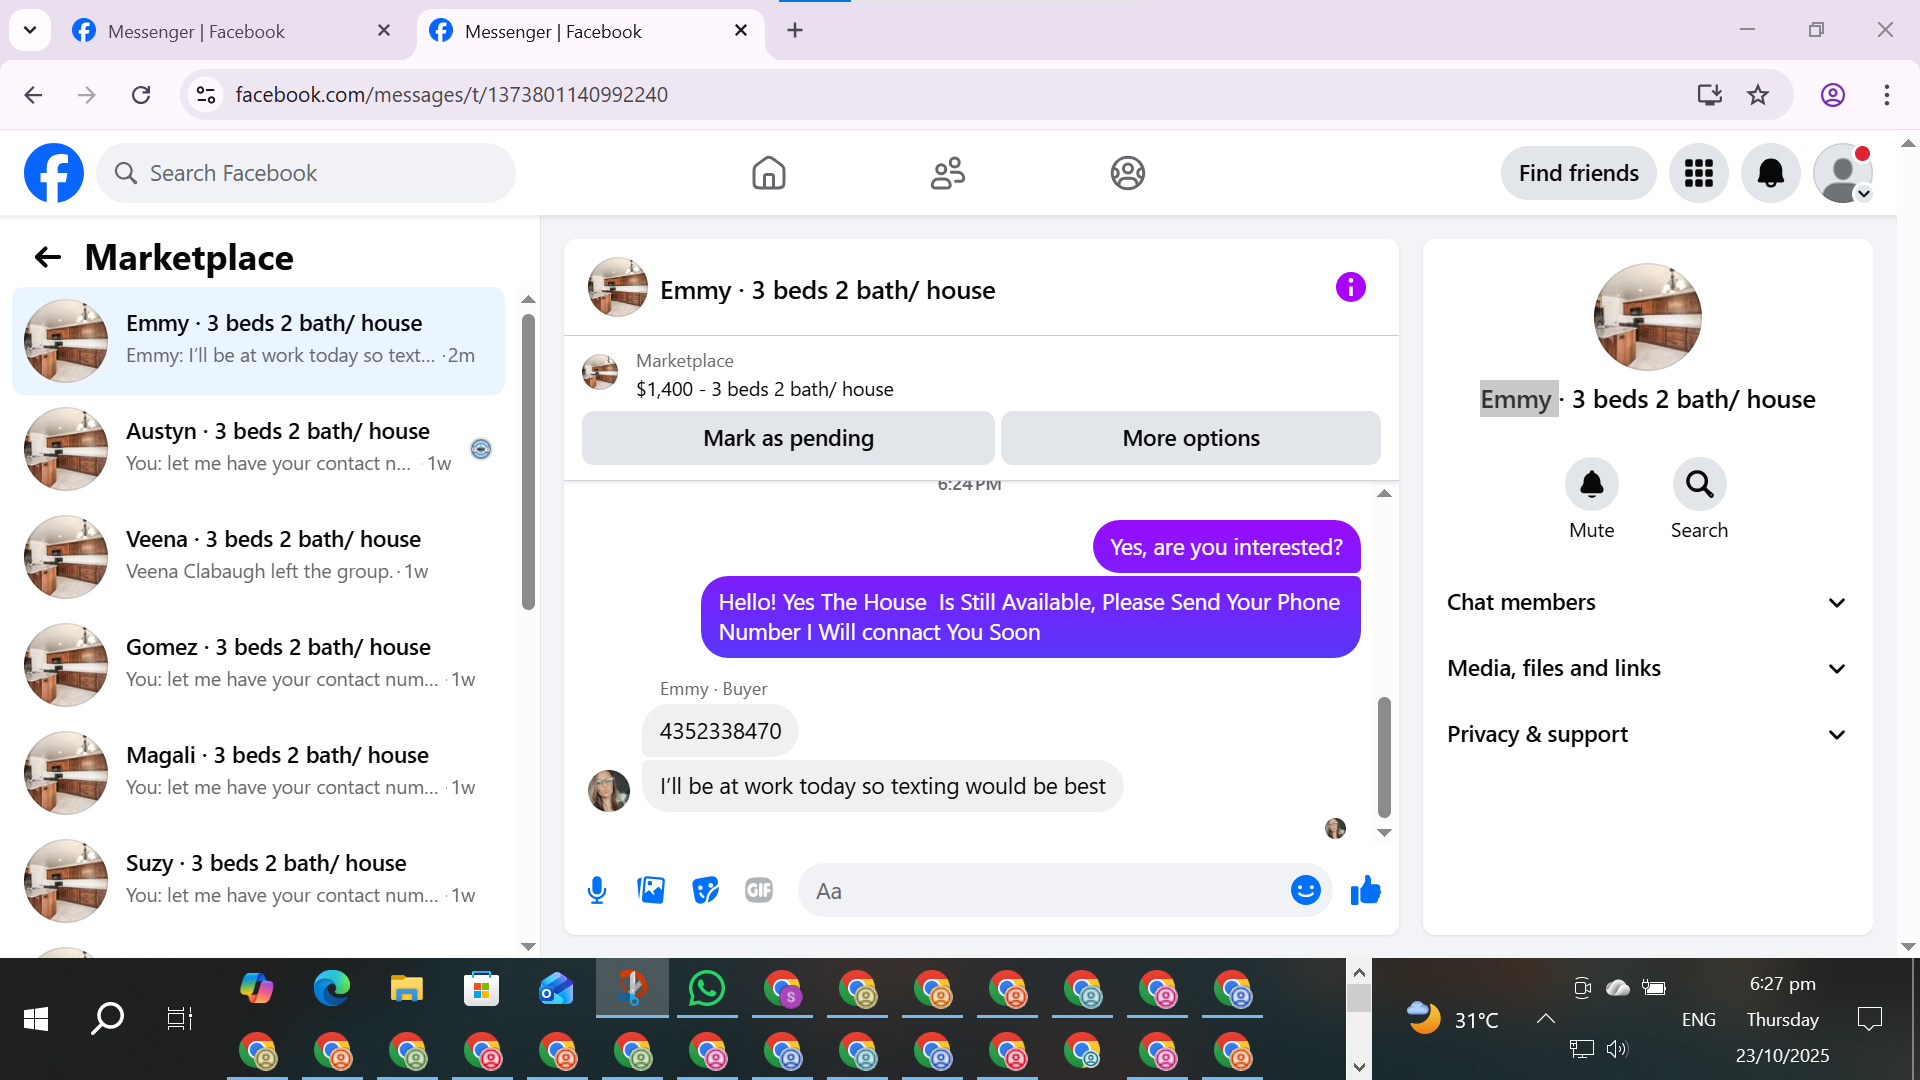Open conversation information purple icon
Viewport: 1920px width, 1080px height.
click(1350, 288)
